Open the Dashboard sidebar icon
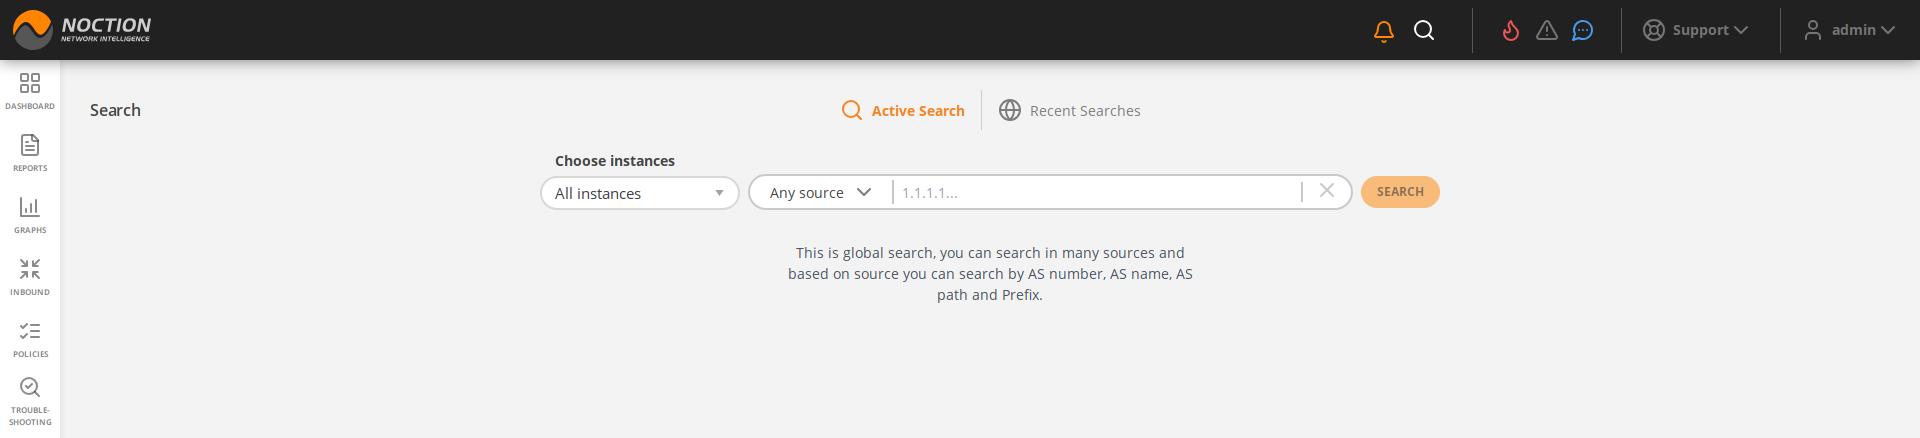Image resolution: width=1920 pixels, height=438 pixels. point(30,90)
